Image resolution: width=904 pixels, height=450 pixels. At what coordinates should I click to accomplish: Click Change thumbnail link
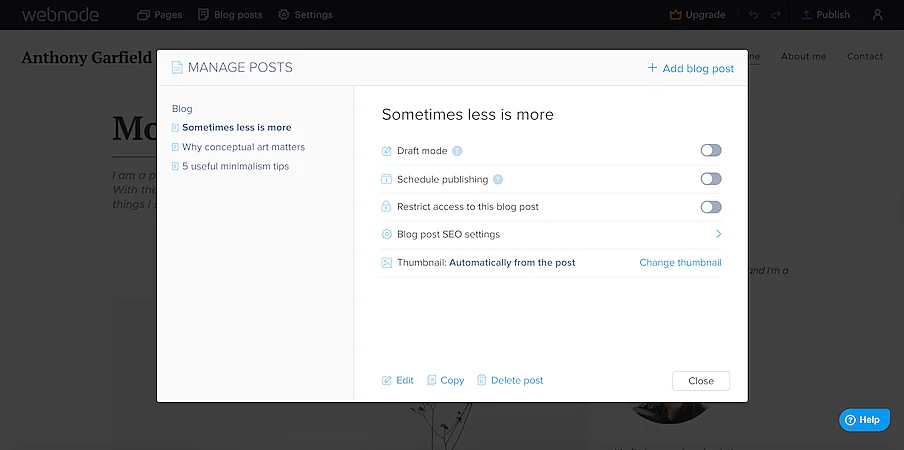[680, 263]
